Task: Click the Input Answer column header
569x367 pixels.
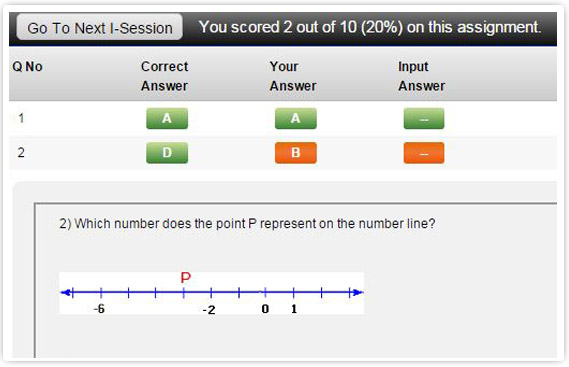Action: (421, 76)
